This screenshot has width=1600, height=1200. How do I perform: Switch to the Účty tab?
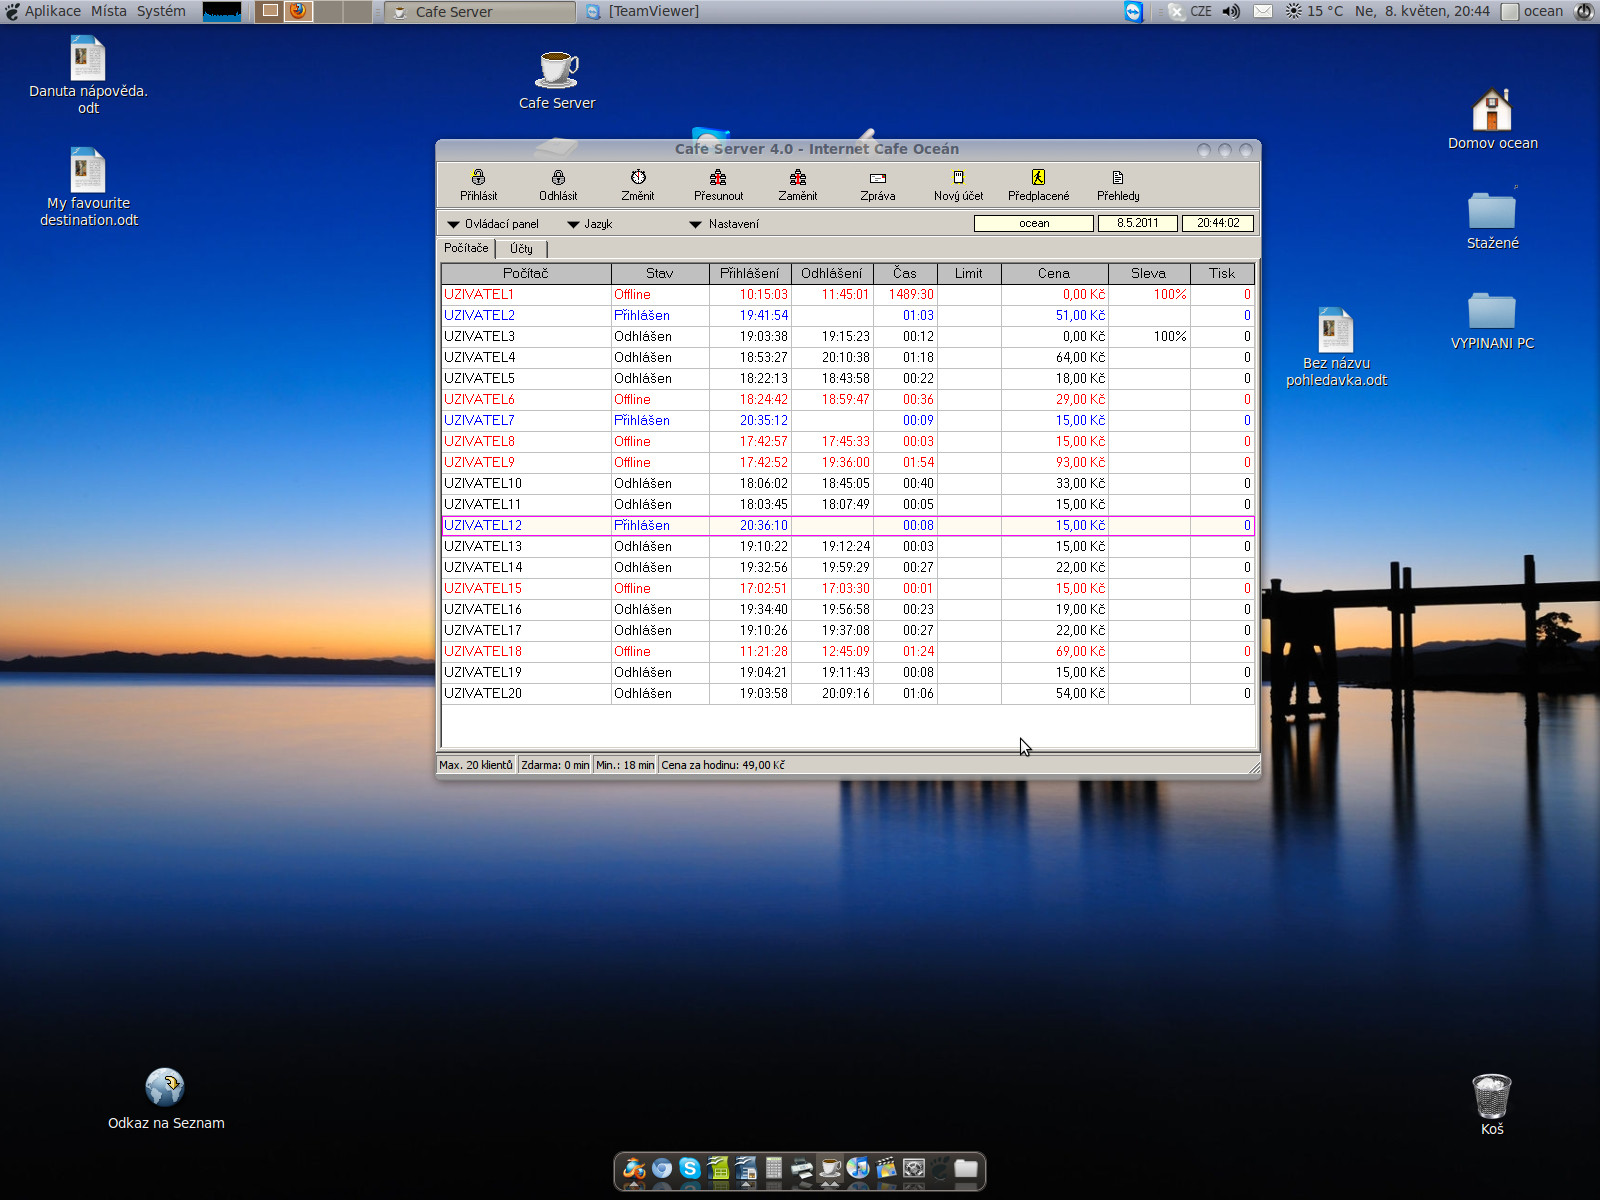click(x=521, y=249)
